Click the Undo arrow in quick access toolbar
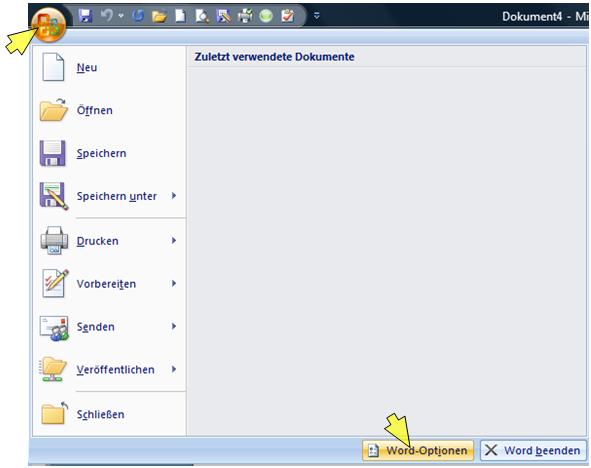This screenshot has width=591, height=468. click(x=107, y=15)
